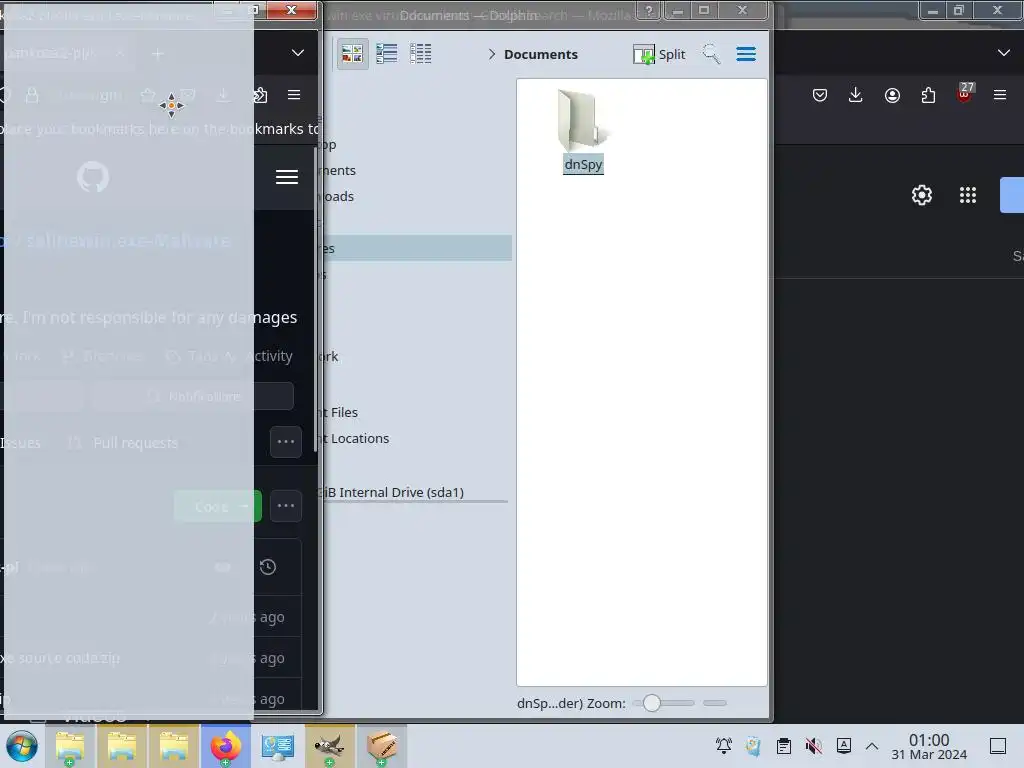Click the Show Desktop button in tray

pyautogui.click(x=998, y=746)
